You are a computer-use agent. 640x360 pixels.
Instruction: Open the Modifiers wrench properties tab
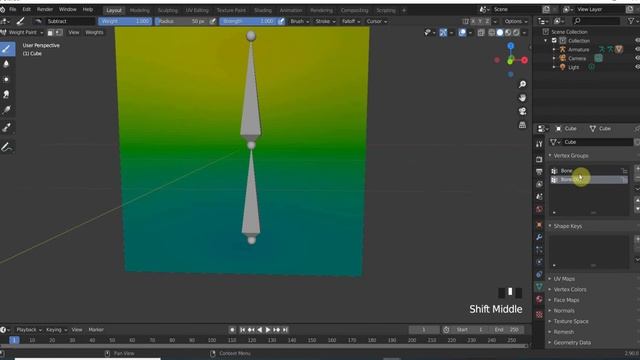(539, 237)
